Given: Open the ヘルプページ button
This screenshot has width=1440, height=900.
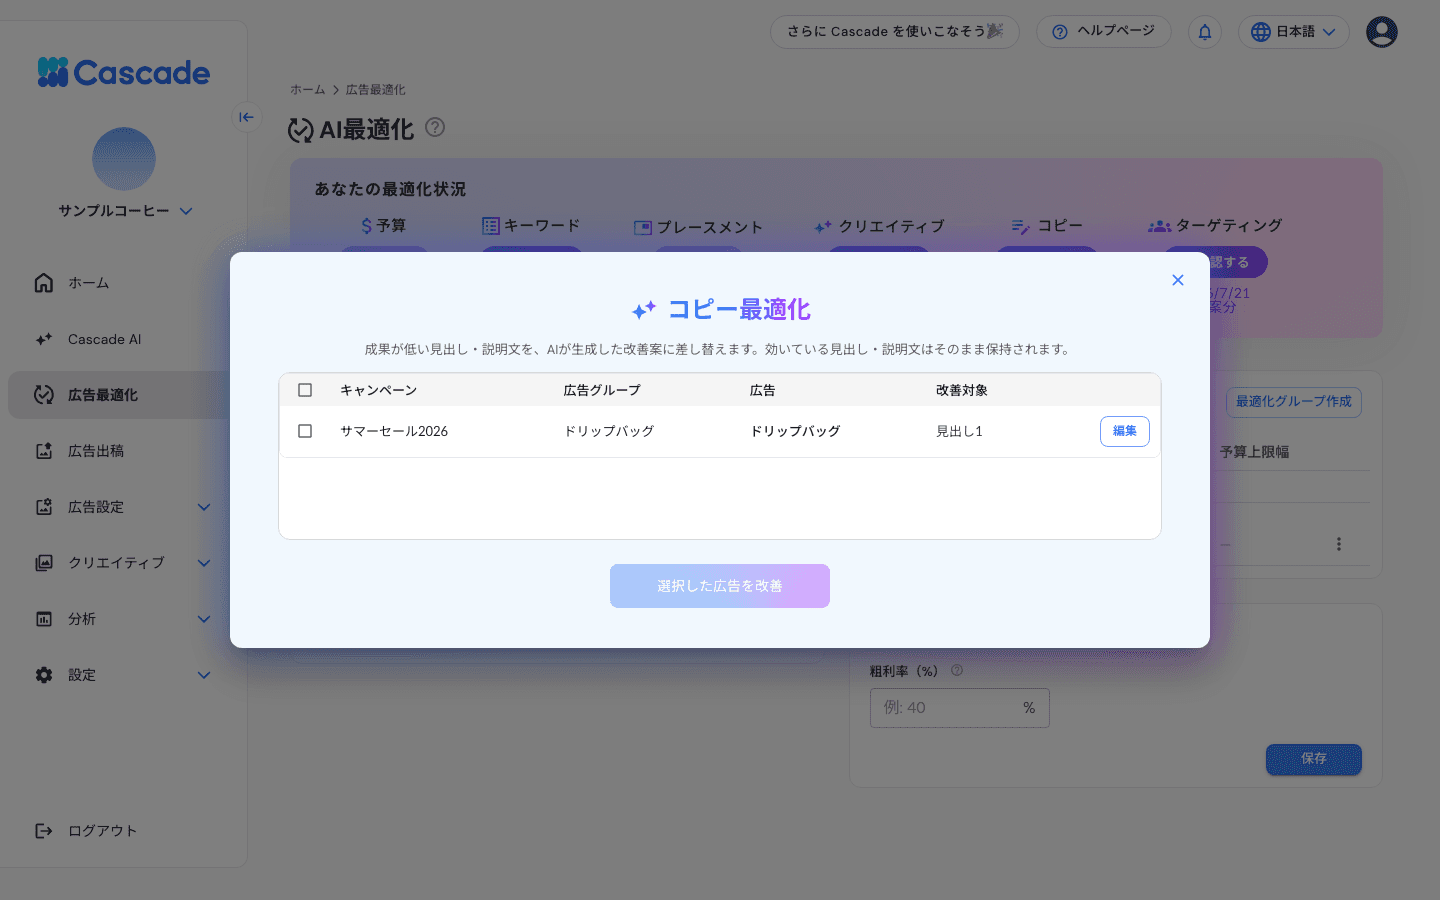Looking at the screenshot, I should coord(1104,32).
